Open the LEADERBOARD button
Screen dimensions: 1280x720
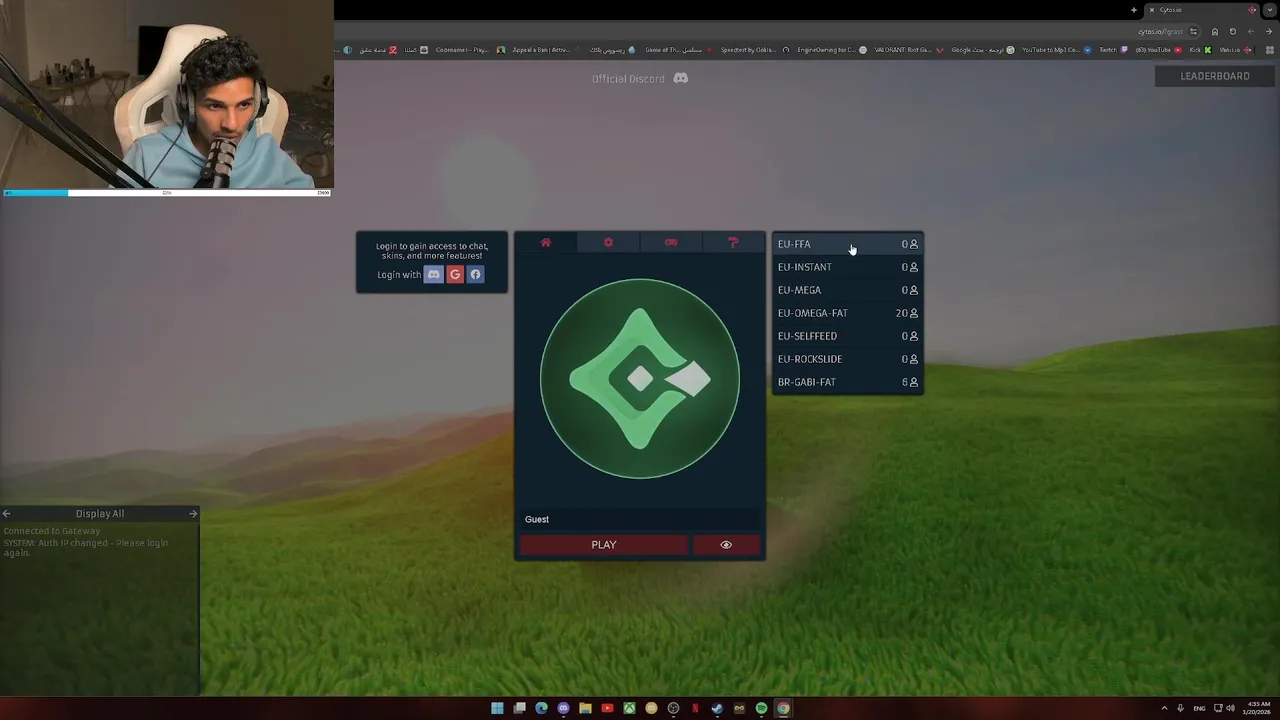[x=1215, y=76]
